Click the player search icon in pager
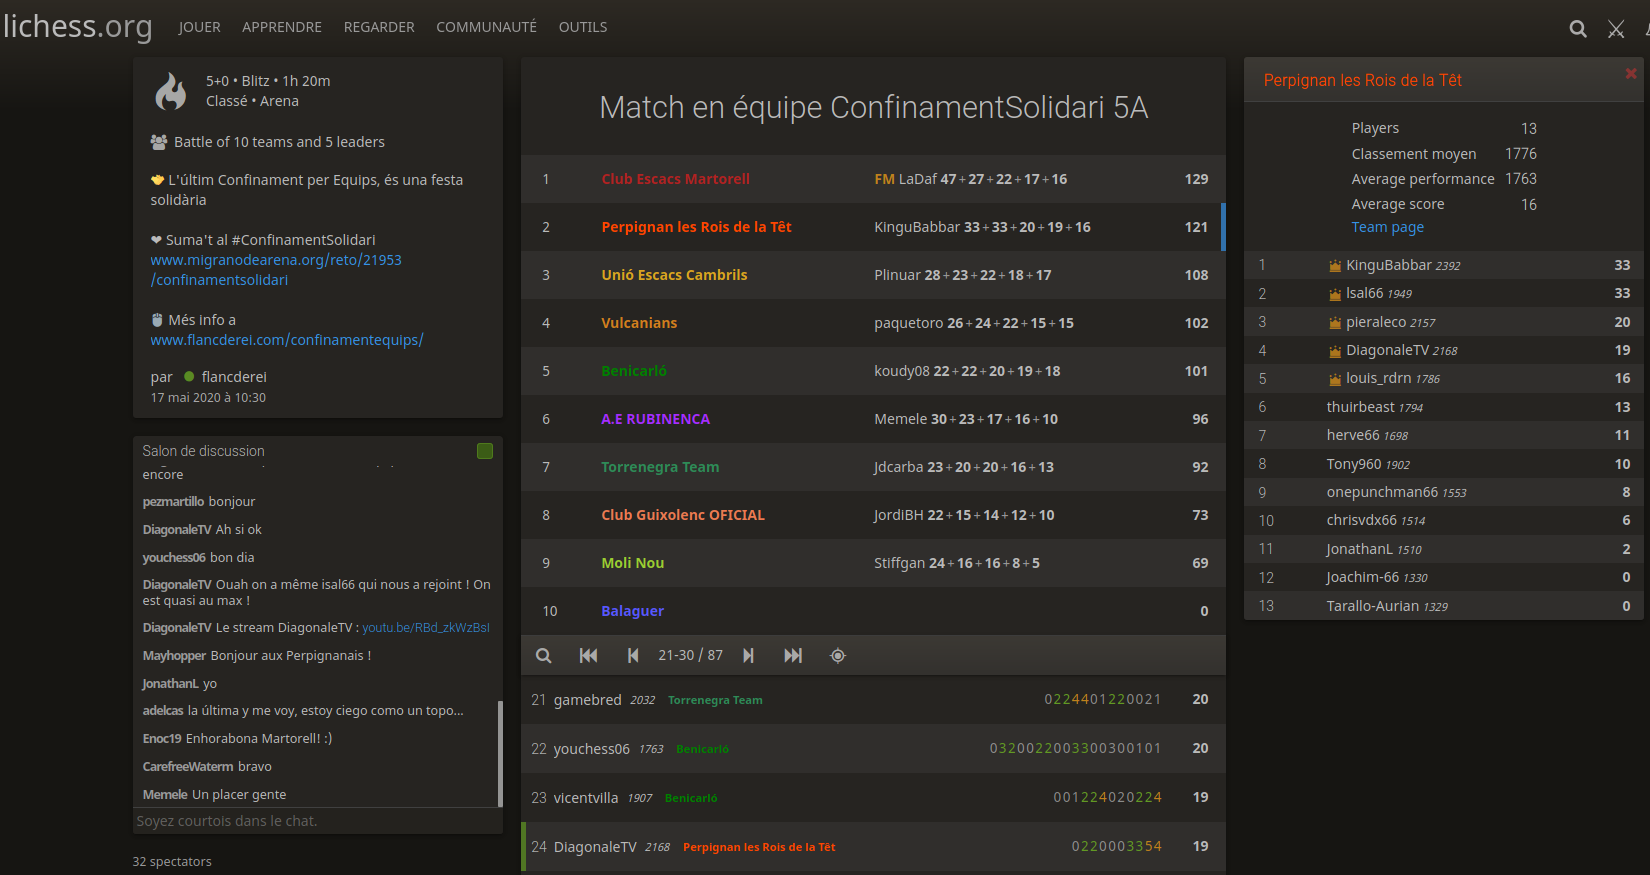Screen dimensions: 1650x875 (x=543, y=656)
